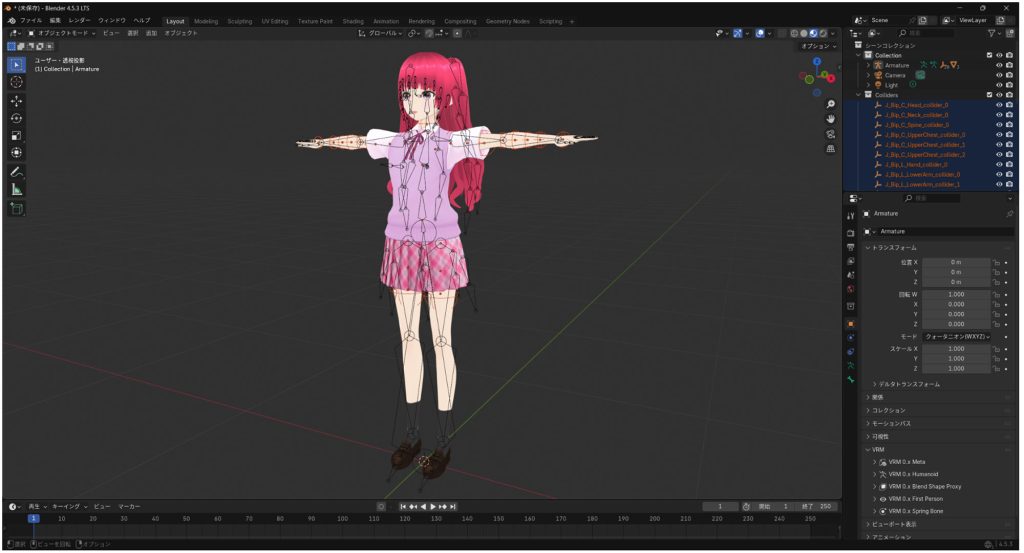Pick the 3D Cursor tool
The width and height of the screenshot is (1024, 553).
(16, 82)
